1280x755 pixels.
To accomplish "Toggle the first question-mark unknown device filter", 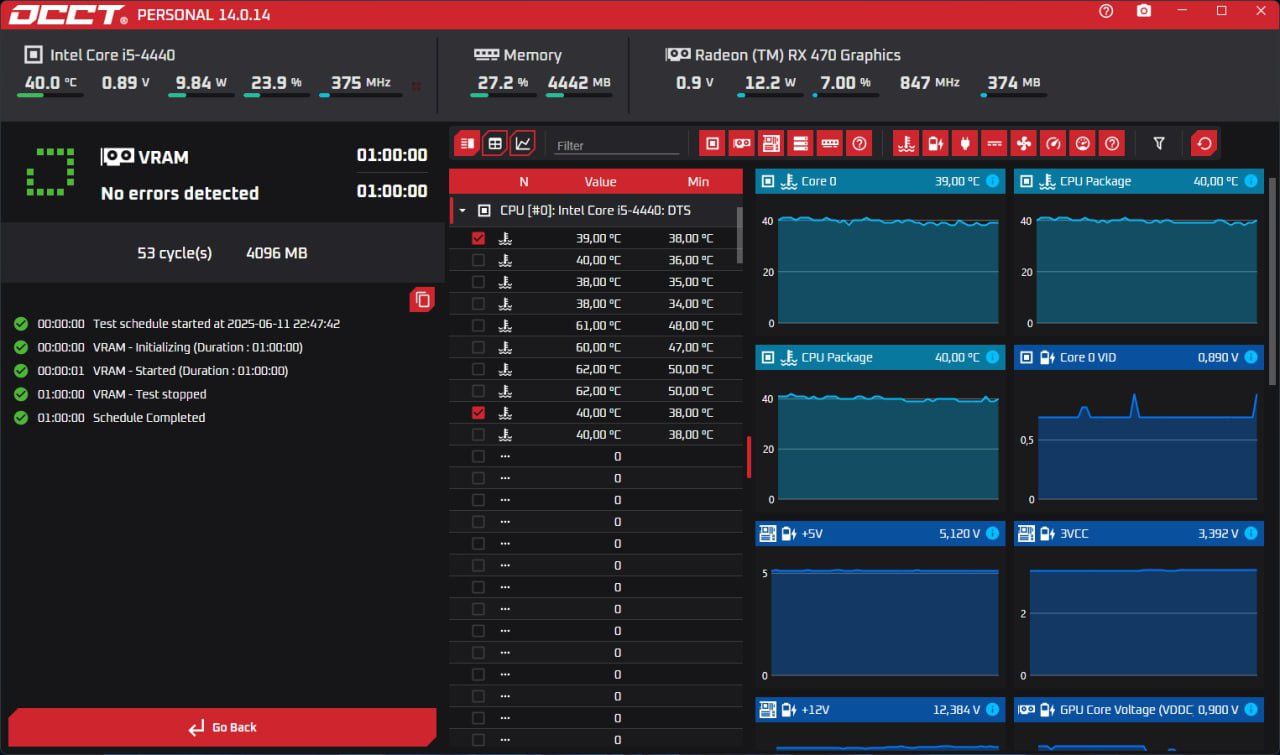I will pyautogui.click(x=858, y=143).
